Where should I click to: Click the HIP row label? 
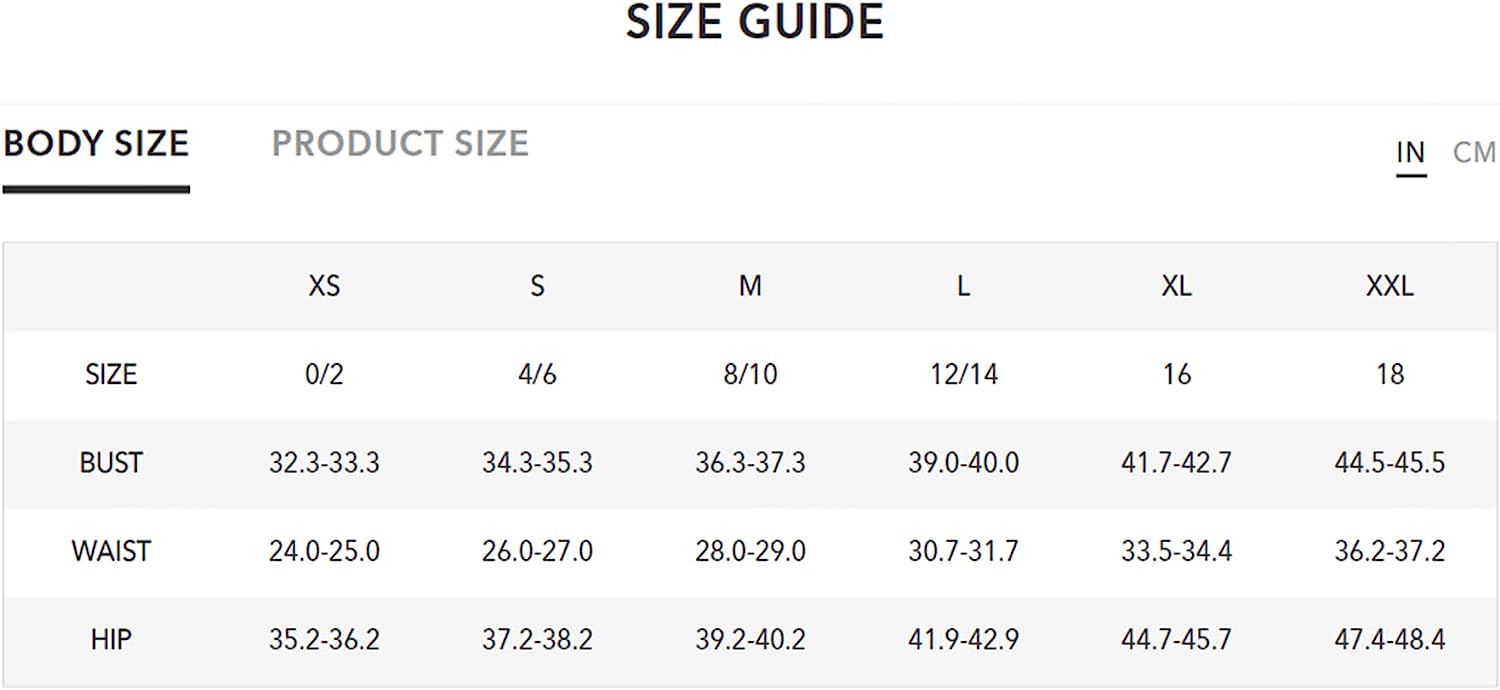pyautogui.click(x=111, y=639)
